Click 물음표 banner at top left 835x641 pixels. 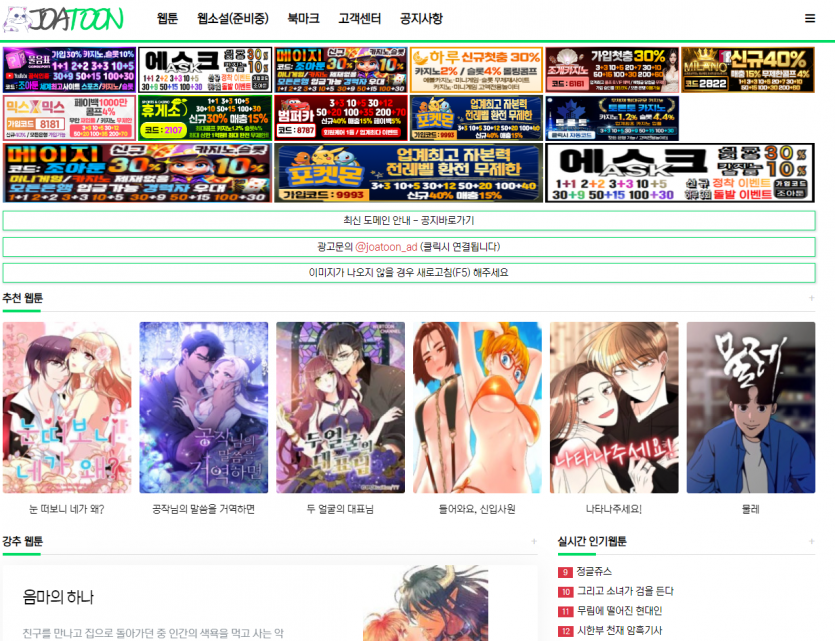[69, 70]
